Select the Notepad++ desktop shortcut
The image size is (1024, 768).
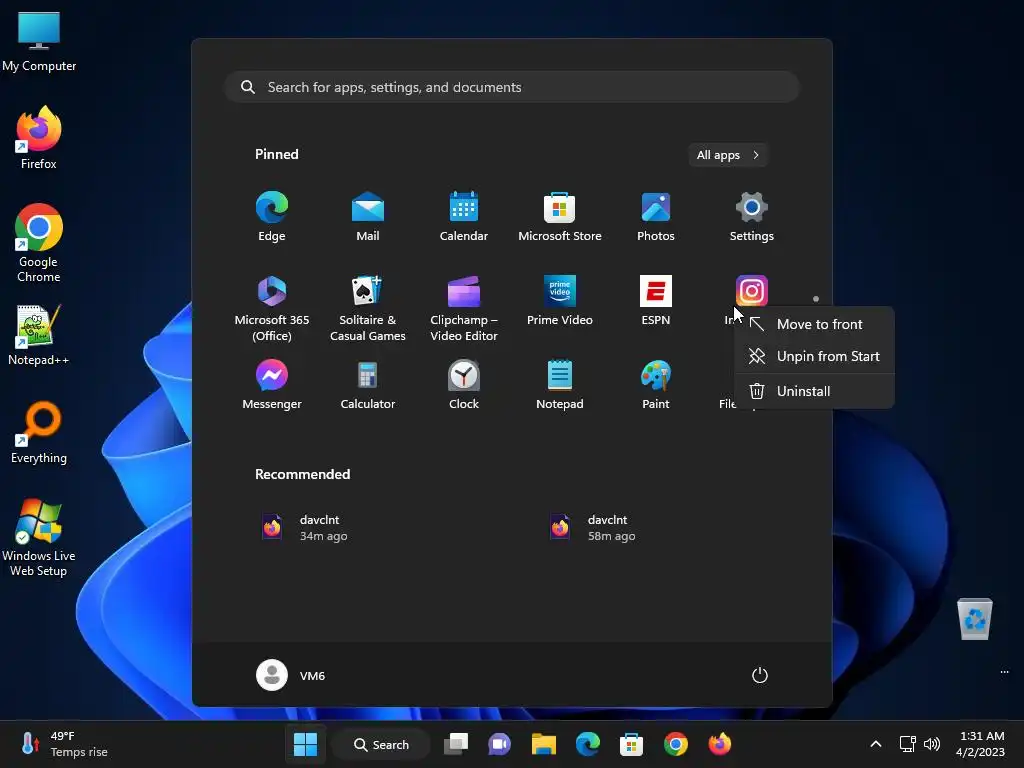tap(39, 335)
